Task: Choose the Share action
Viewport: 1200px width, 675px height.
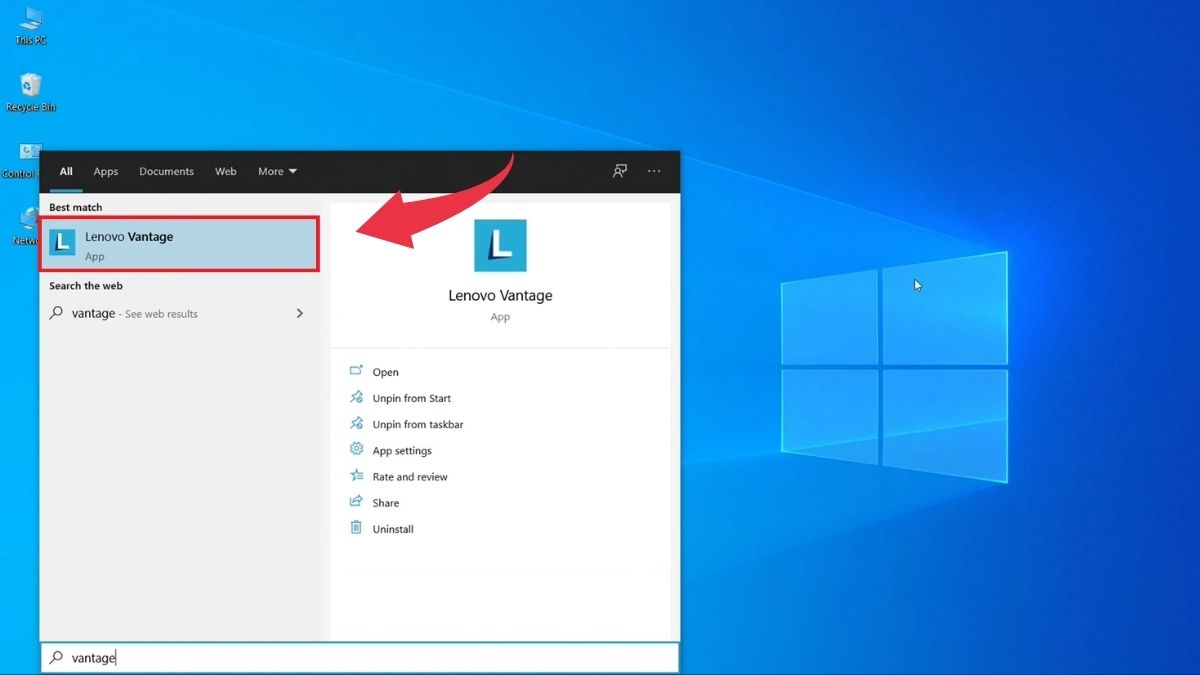Action: point(385,503)
